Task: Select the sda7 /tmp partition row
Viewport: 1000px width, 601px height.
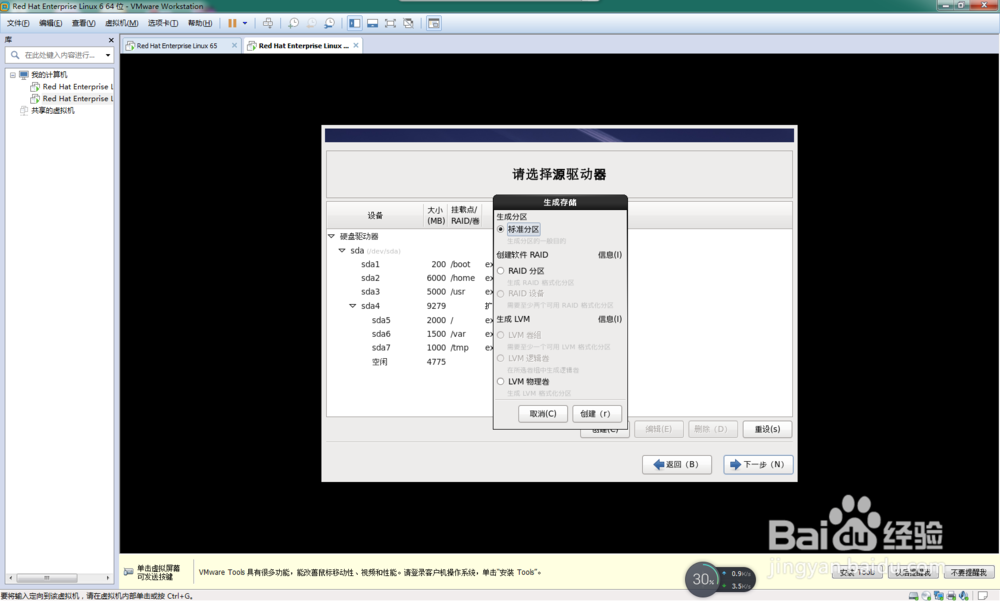Action: click(x=411, y=348)
